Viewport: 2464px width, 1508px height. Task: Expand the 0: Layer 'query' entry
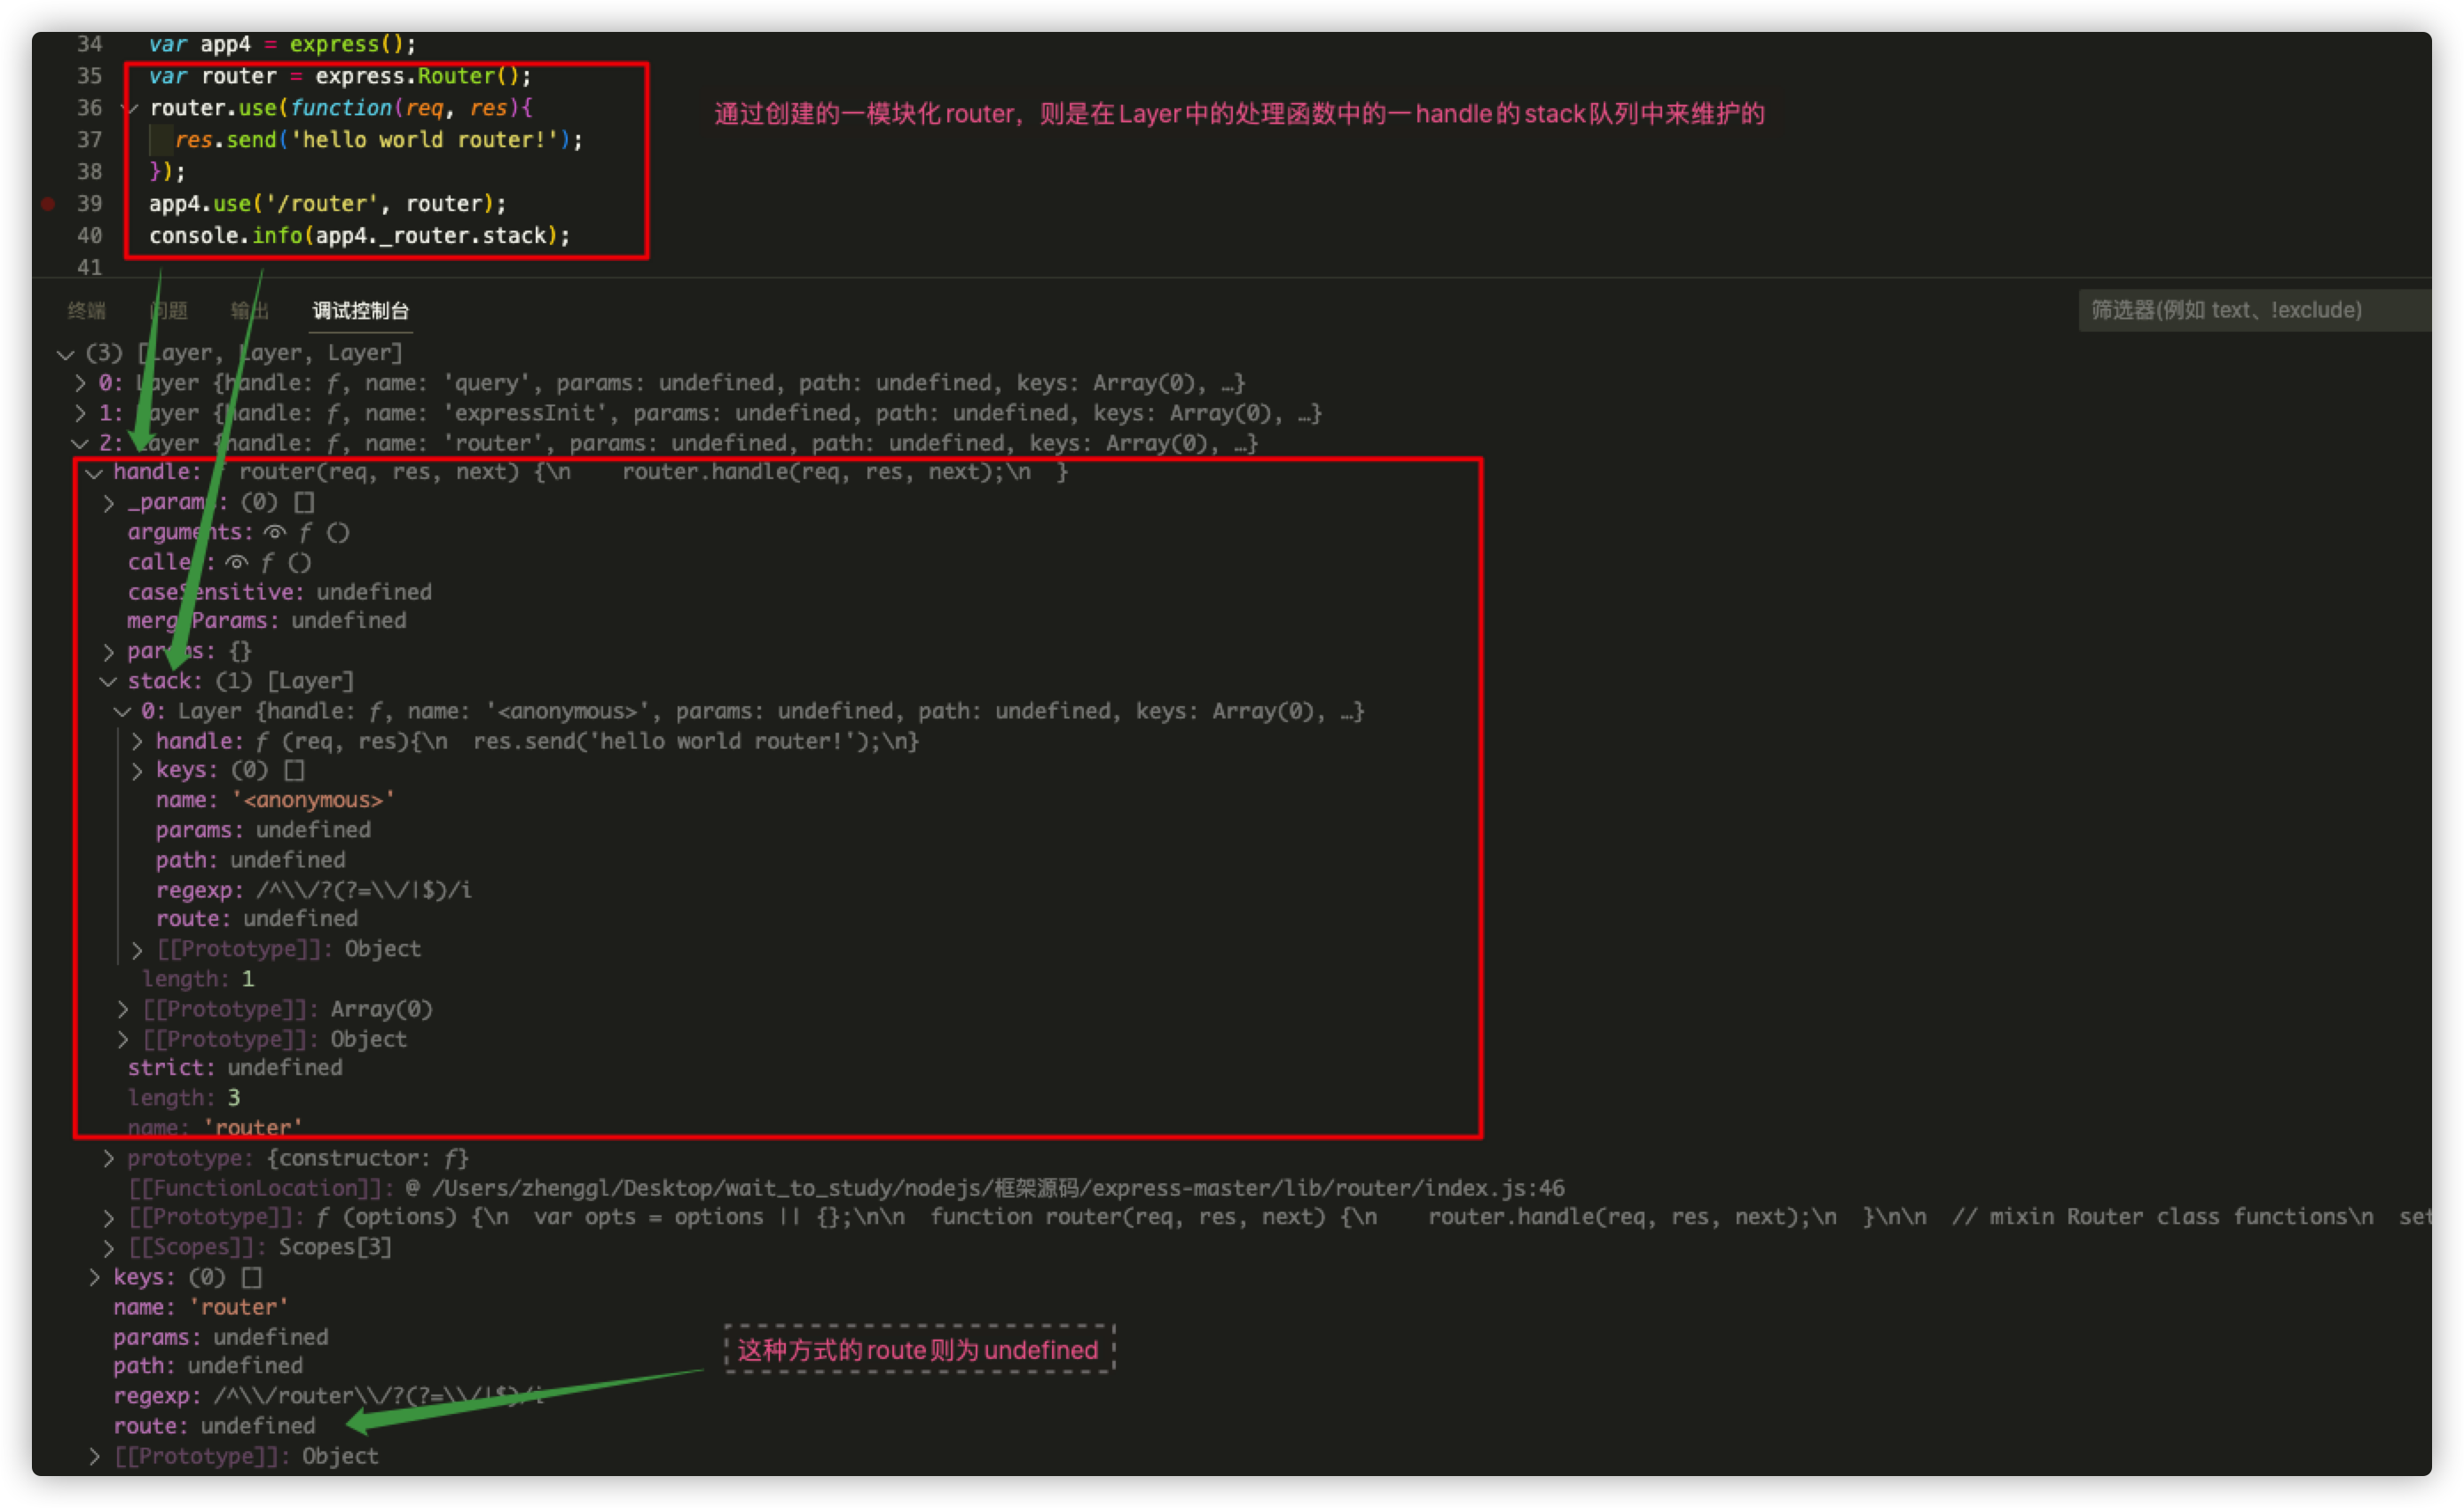click(80, 383)
